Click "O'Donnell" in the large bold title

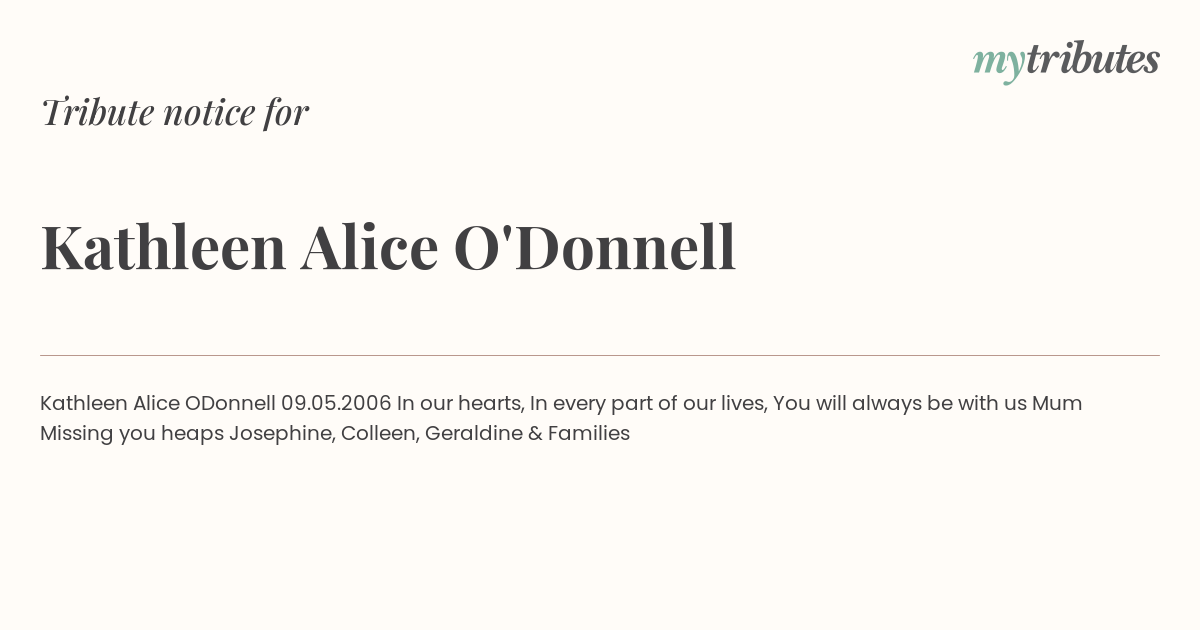click(x=595, y=247)
